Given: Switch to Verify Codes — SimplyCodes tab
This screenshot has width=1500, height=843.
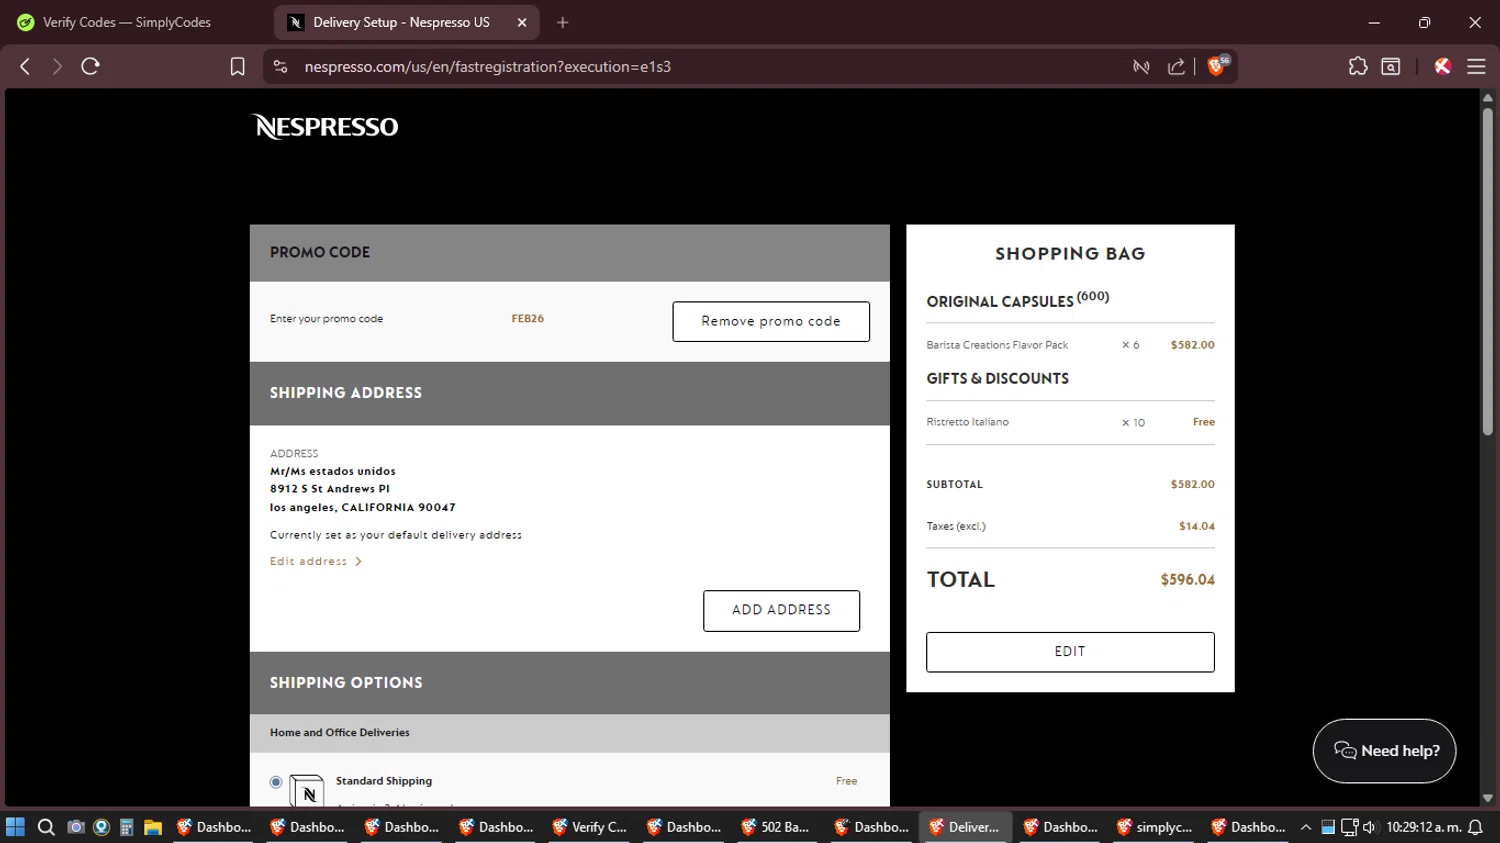Looking at the screenshot, I should click(x=127, y=22).
